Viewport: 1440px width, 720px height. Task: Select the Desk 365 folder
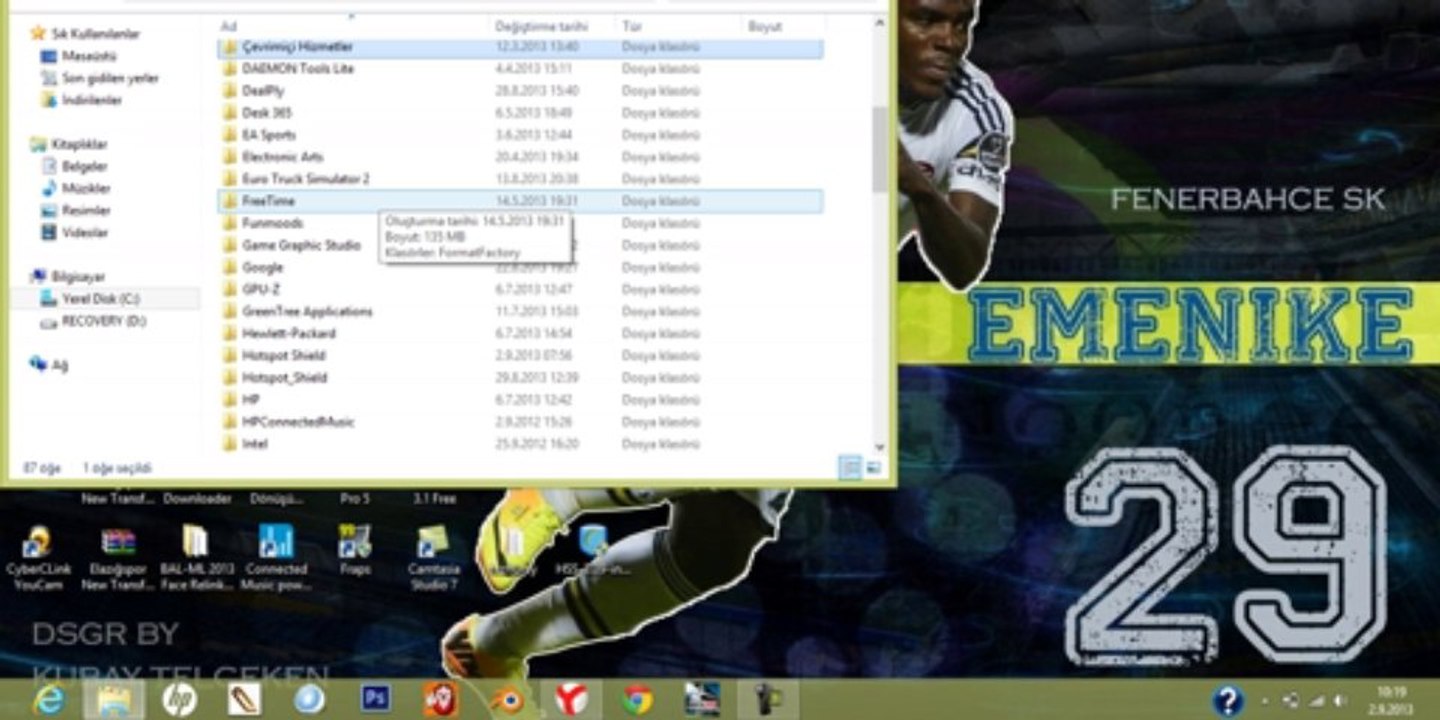point(520,113)
